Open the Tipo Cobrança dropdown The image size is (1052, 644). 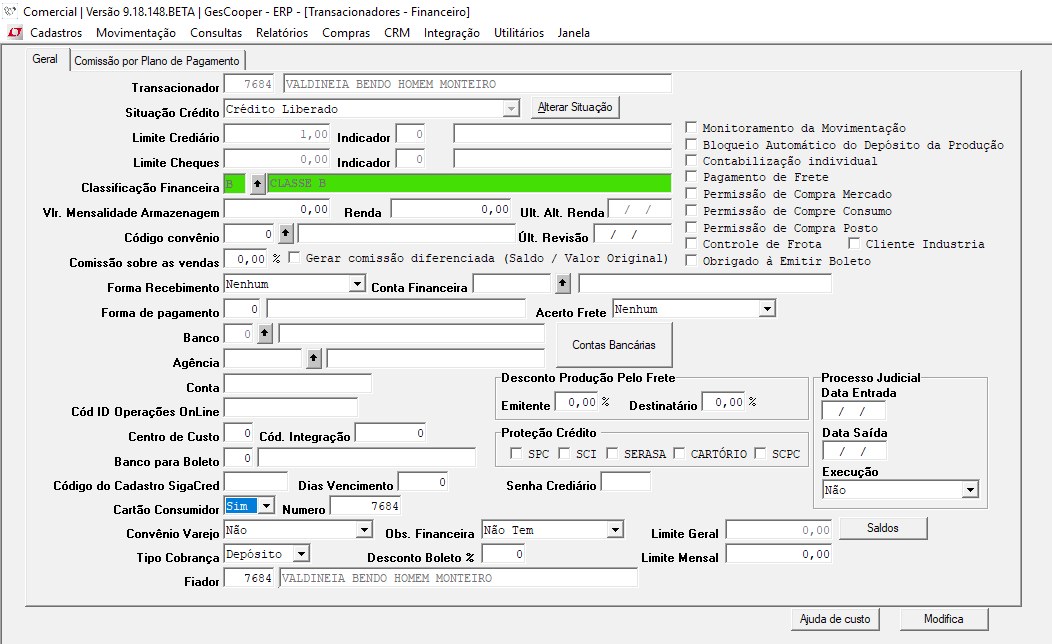[x=302, y=554]
